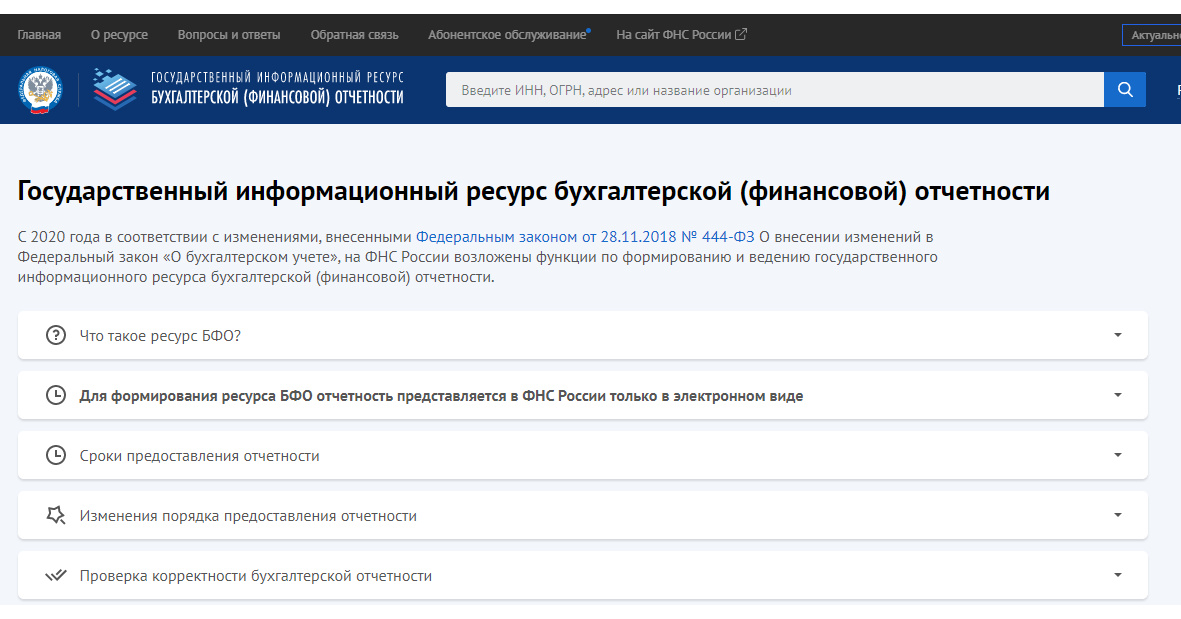Screen dimensions: 1181x619
Task: Click the Что такое ресурс БФО? row label
Action: [x=160, y=336]
